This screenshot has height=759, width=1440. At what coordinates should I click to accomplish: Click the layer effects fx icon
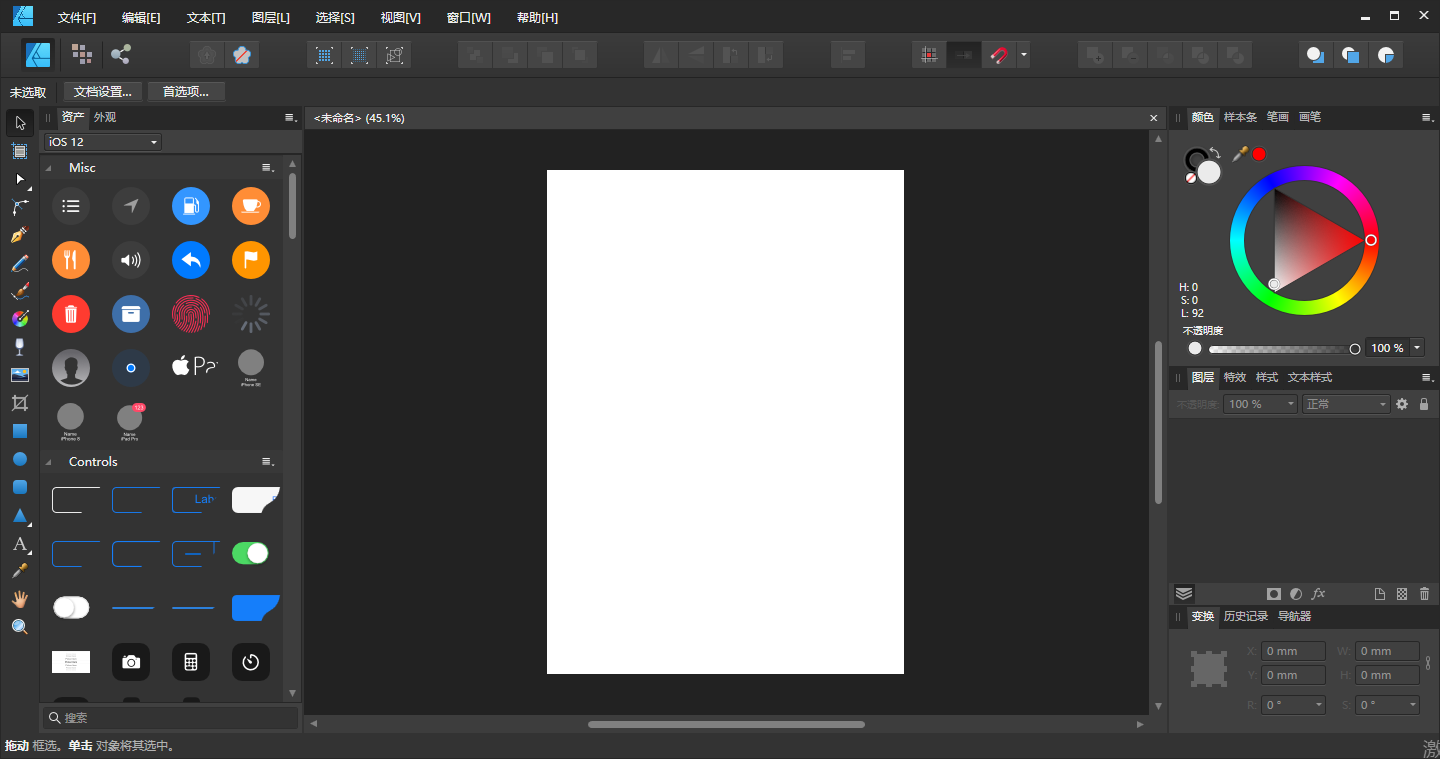pos(1318,594)
